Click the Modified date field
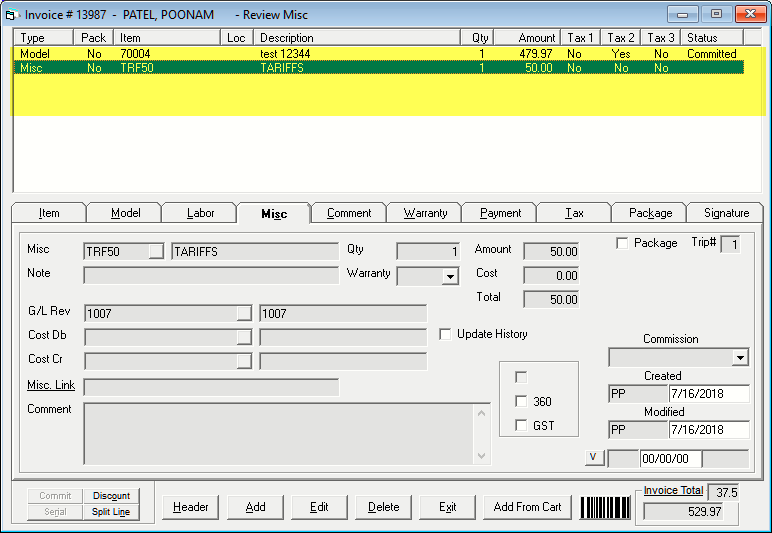 pyautogui.click(x=709, y=430)
